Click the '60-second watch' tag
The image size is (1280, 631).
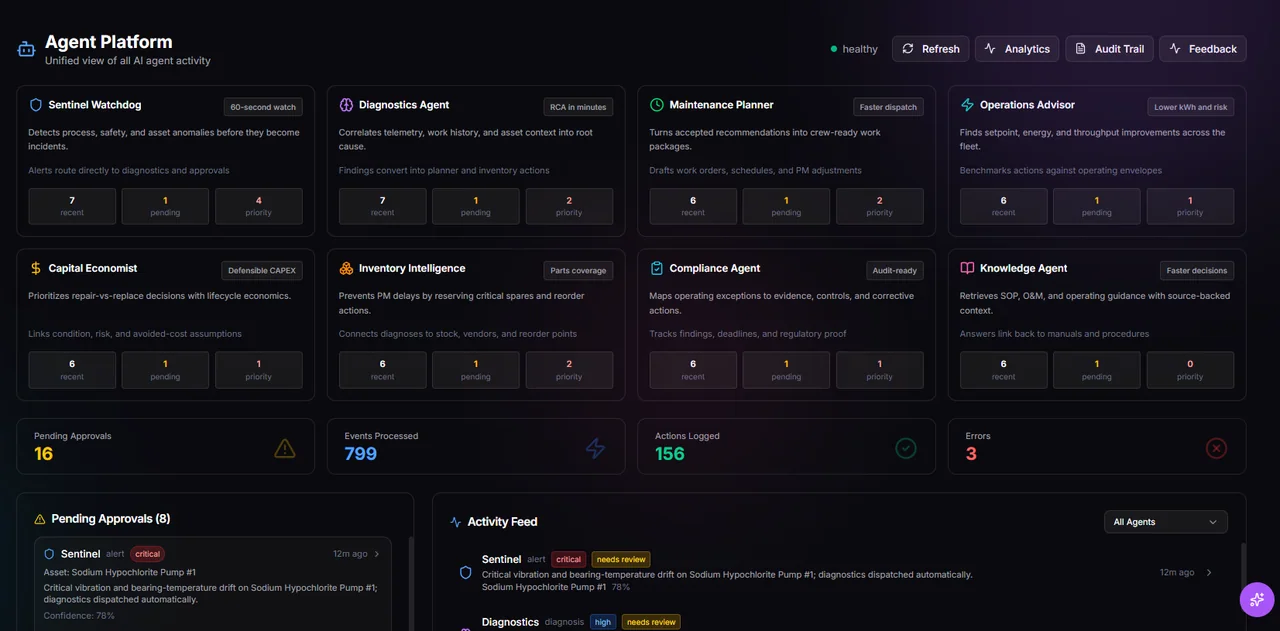[x=263, y=107]
